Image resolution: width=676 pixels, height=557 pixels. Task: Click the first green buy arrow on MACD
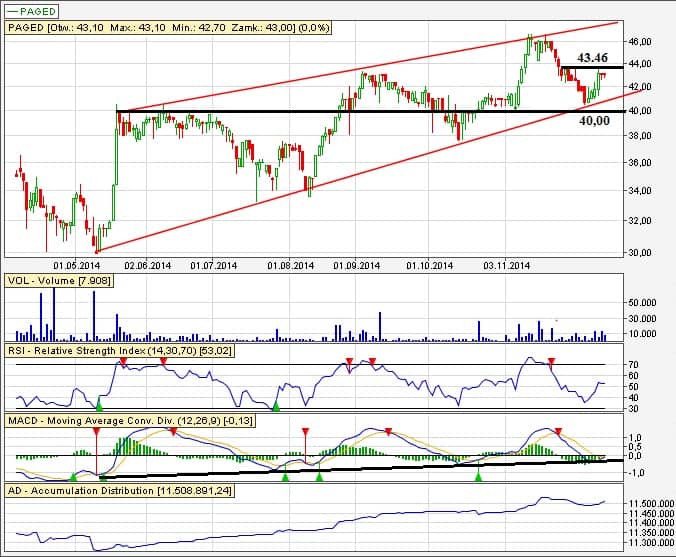point(73,477)
